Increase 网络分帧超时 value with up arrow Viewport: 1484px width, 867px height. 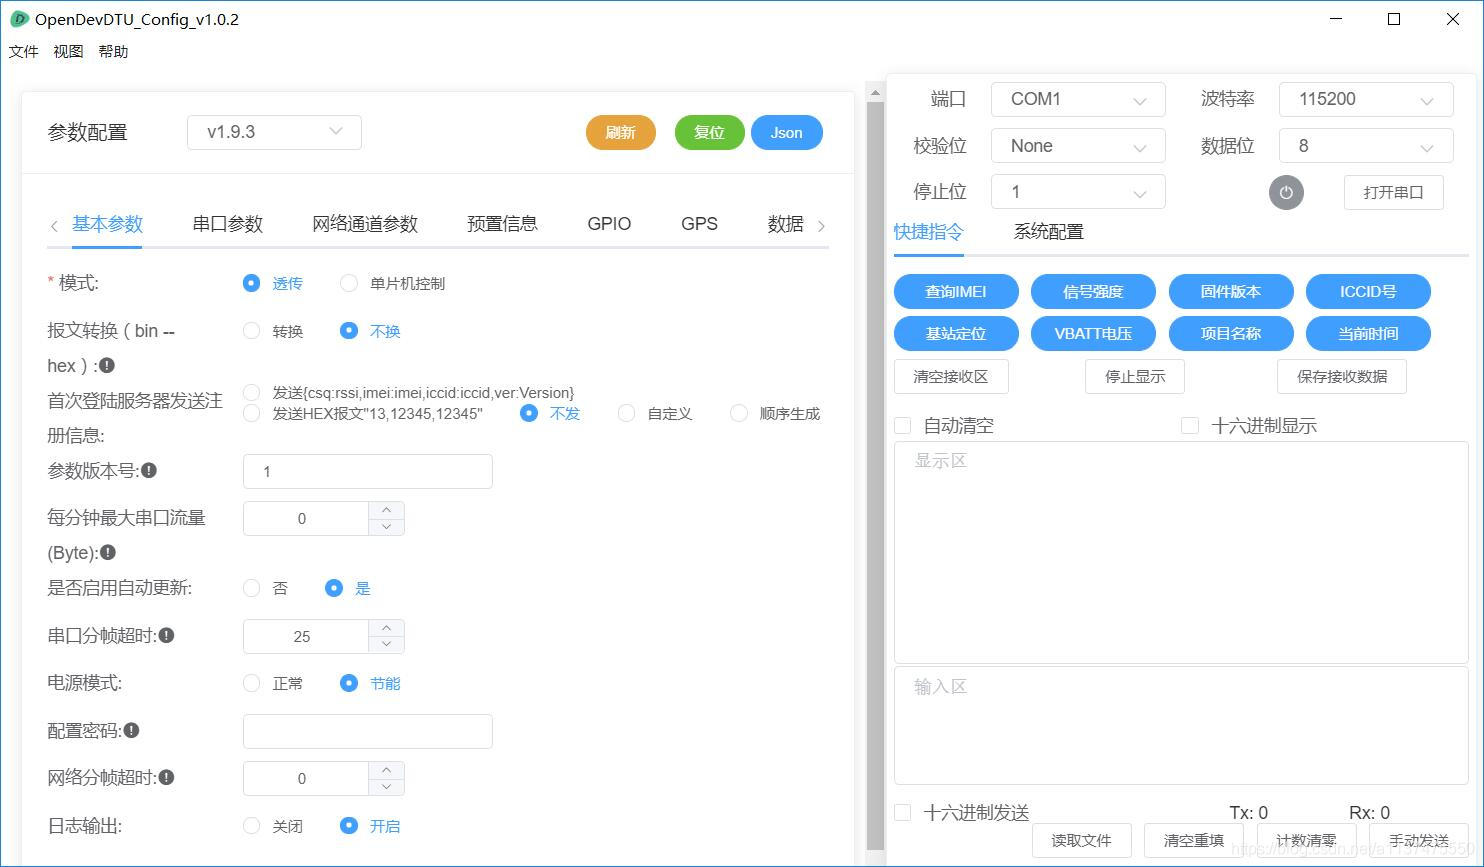[386, 770]
